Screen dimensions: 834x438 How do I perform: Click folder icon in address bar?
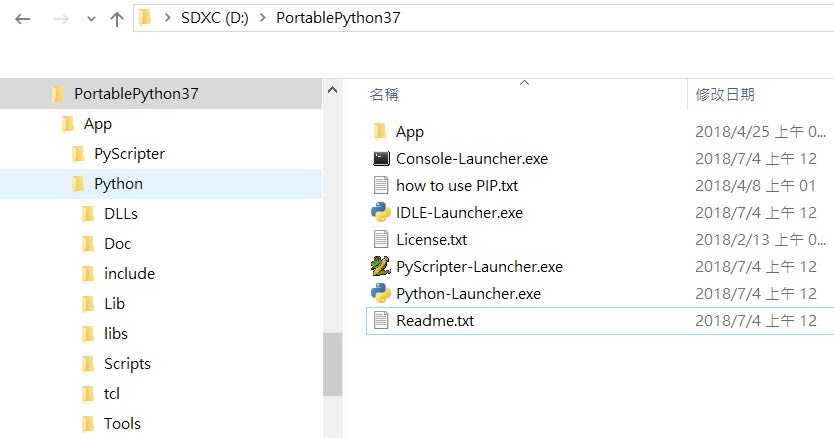tap(145, 18)
